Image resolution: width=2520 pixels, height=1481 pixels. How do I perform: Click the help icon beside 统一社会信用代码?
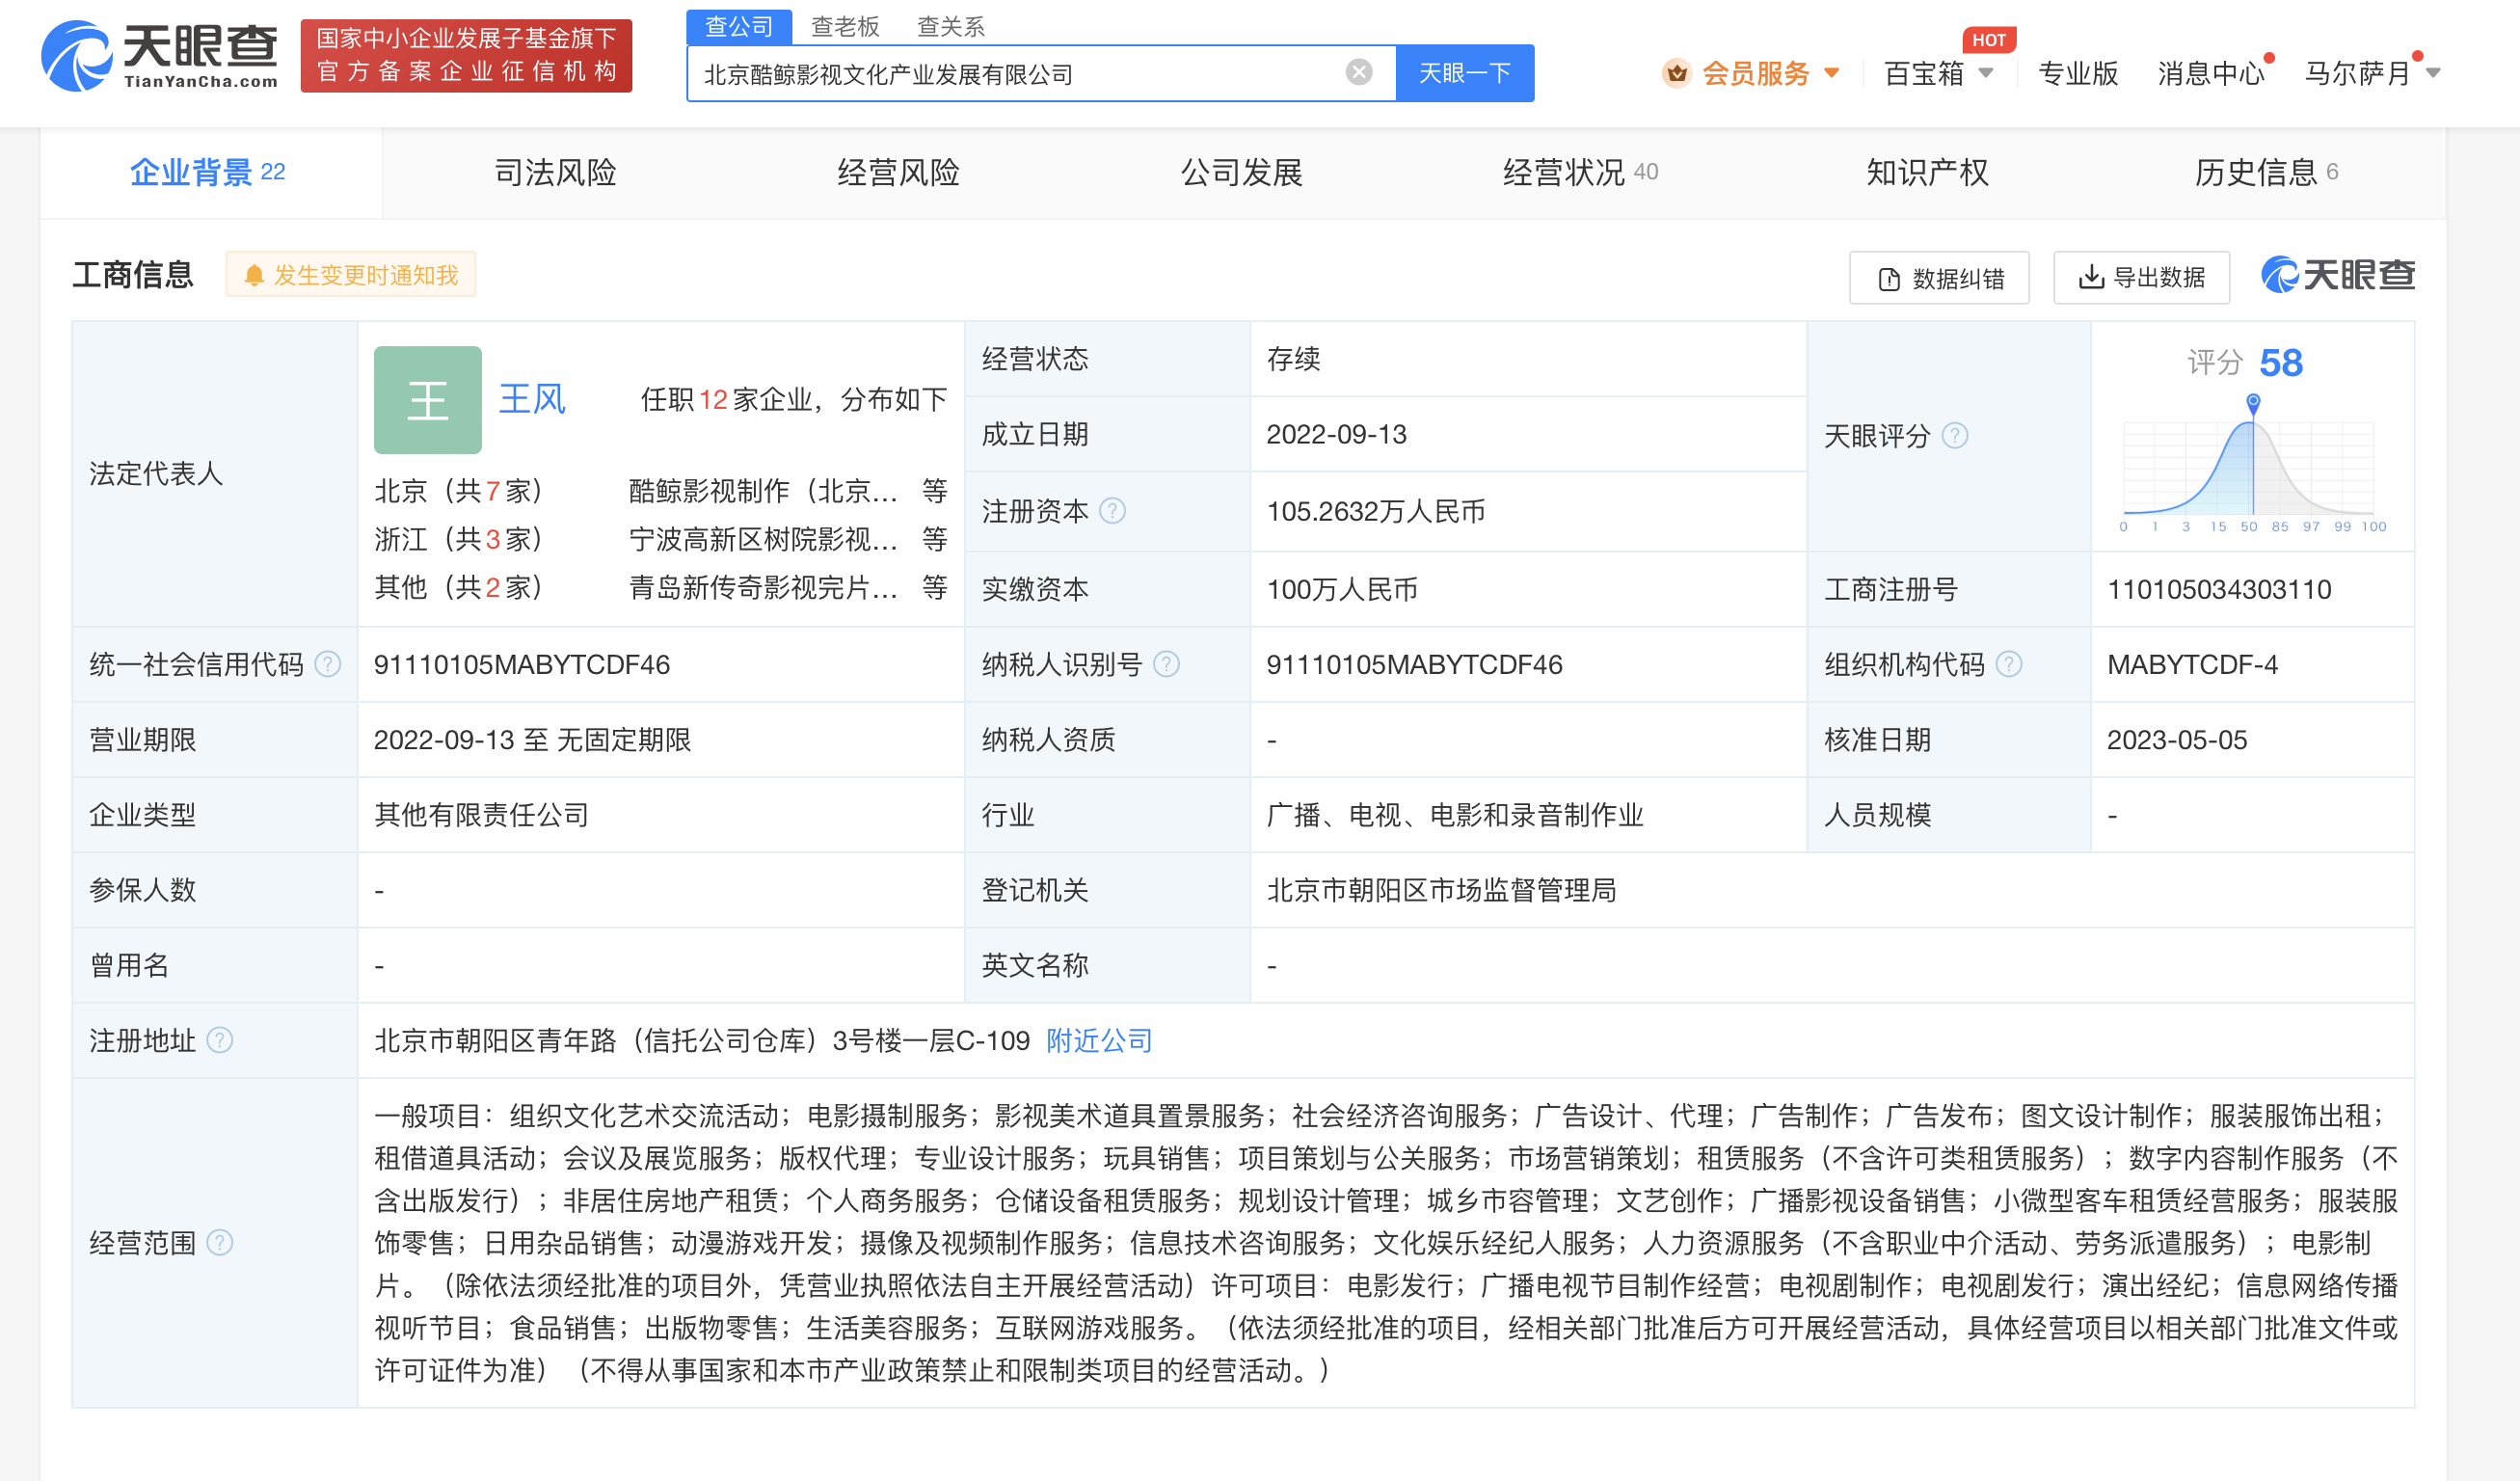pyautogui.click(x=328, y=664)
